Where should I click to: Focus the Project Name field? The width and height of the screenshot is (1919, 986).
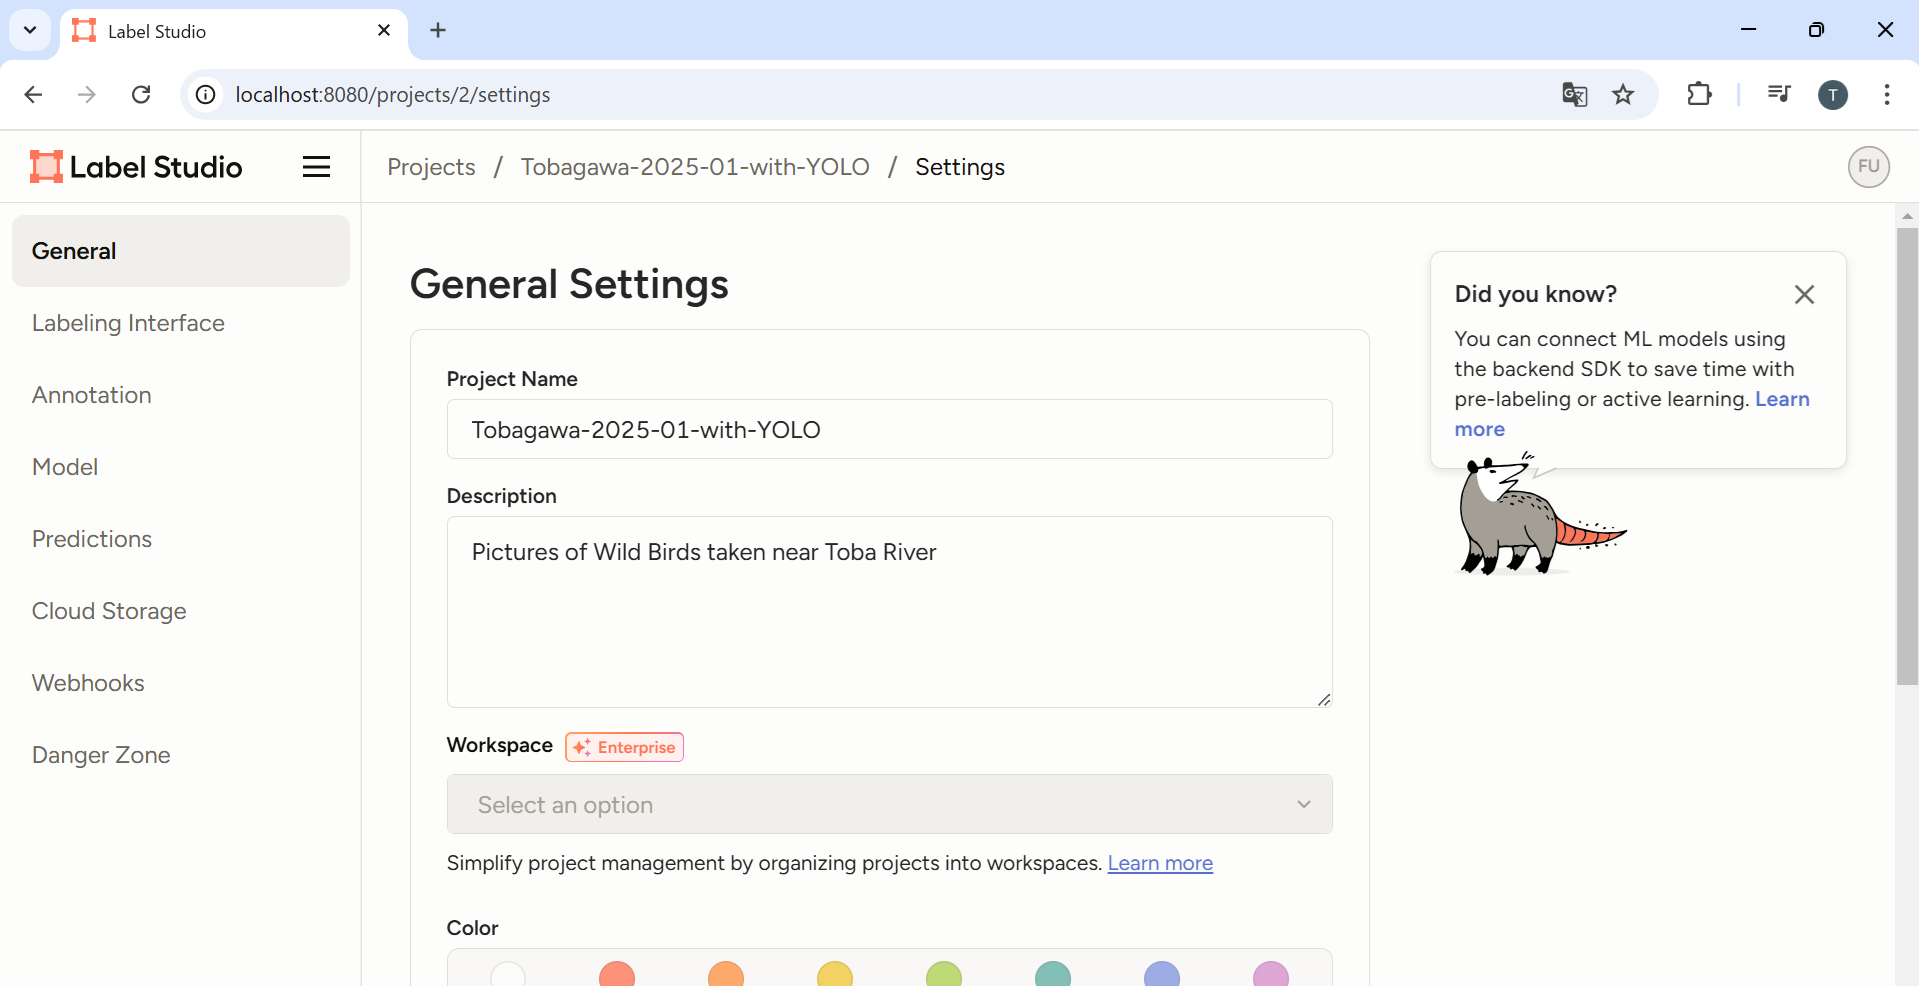(x=889, y=429)
